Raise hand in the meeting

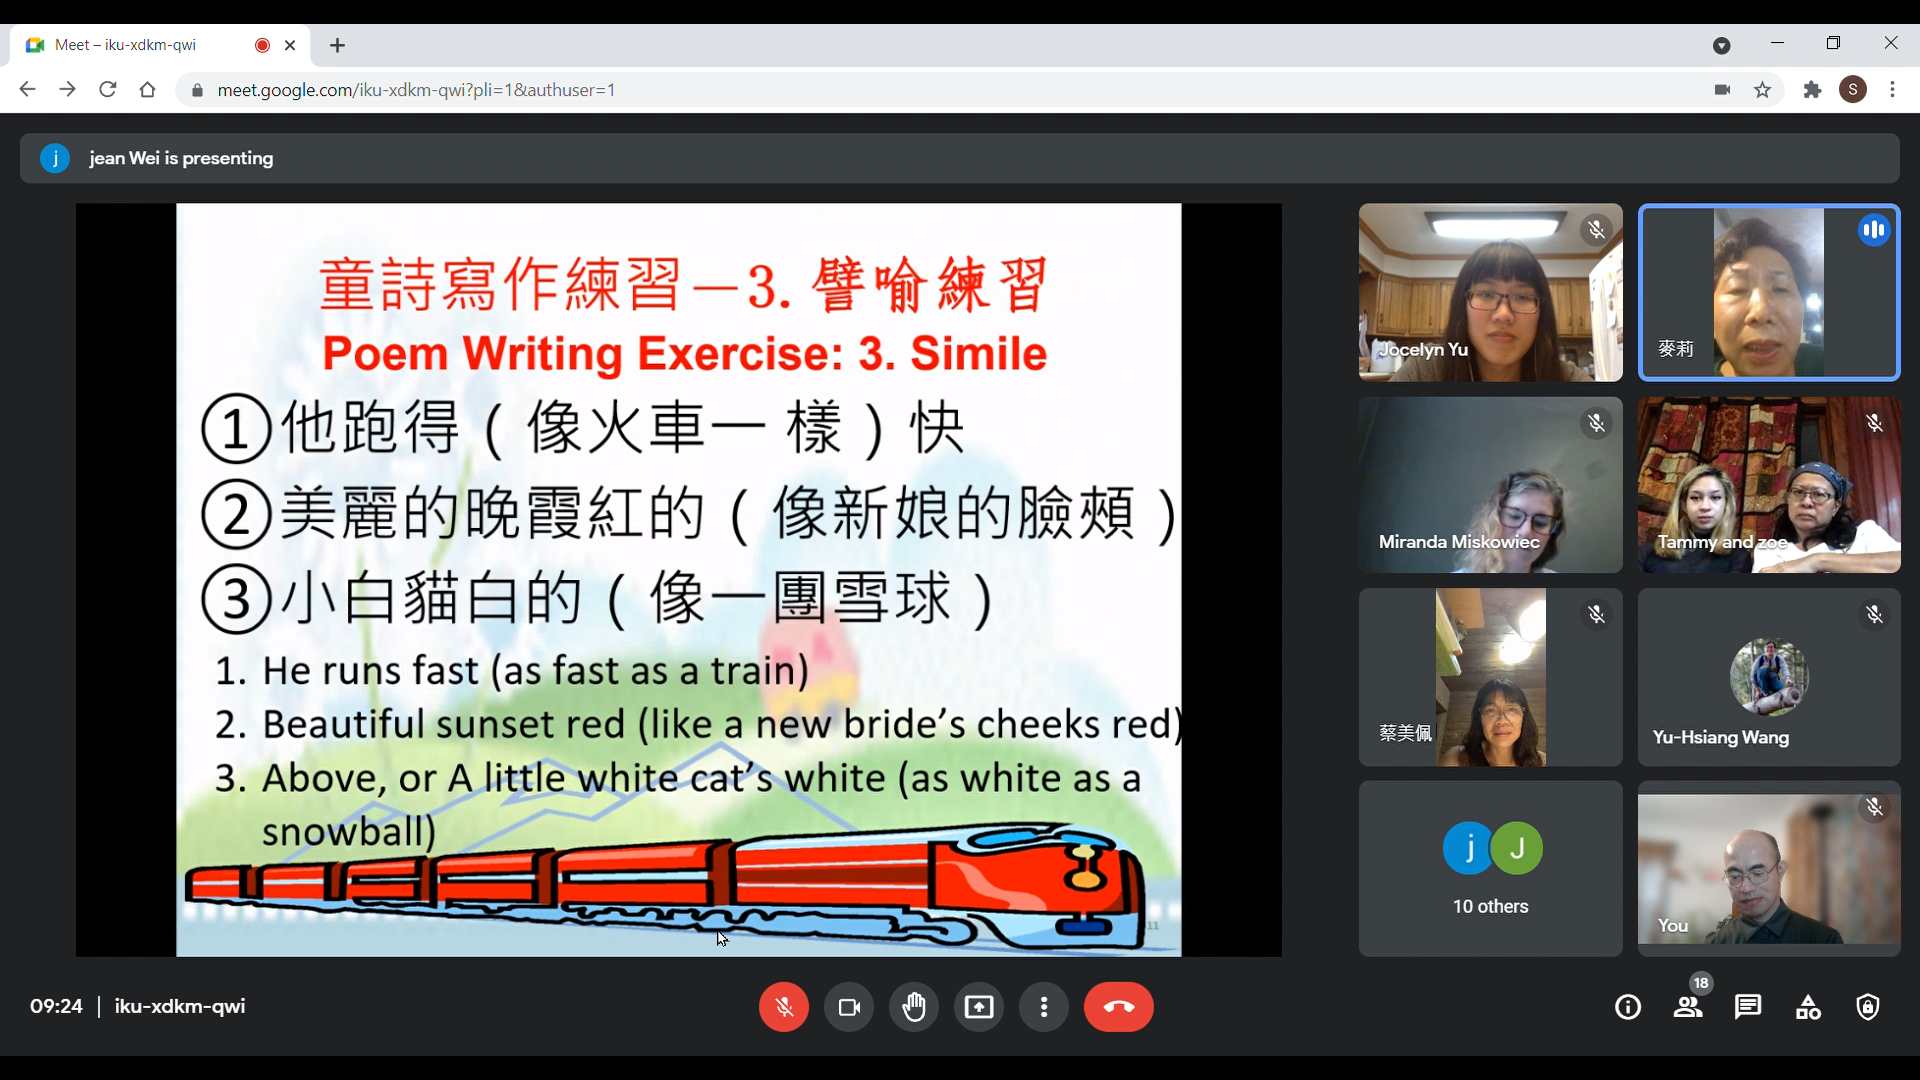tap(914, 1007)
